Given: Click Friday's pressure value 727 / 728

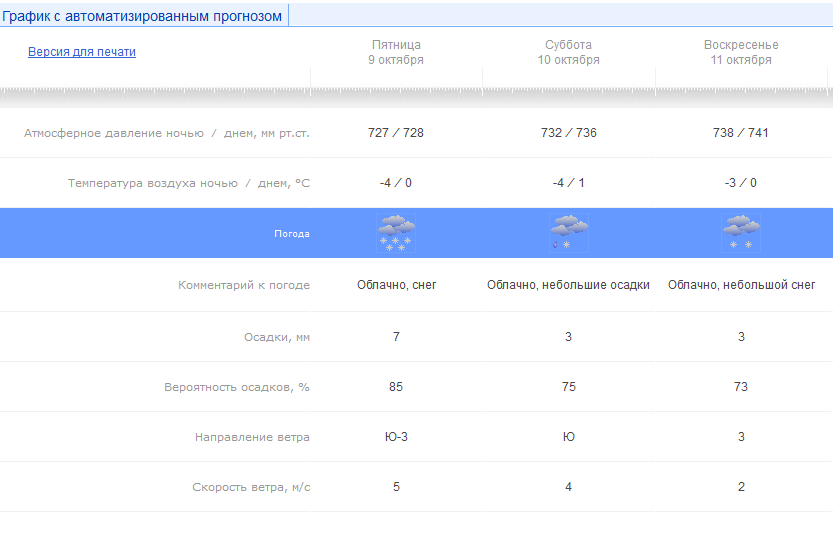Looking at the screenshot, I should tap(396, 133).
